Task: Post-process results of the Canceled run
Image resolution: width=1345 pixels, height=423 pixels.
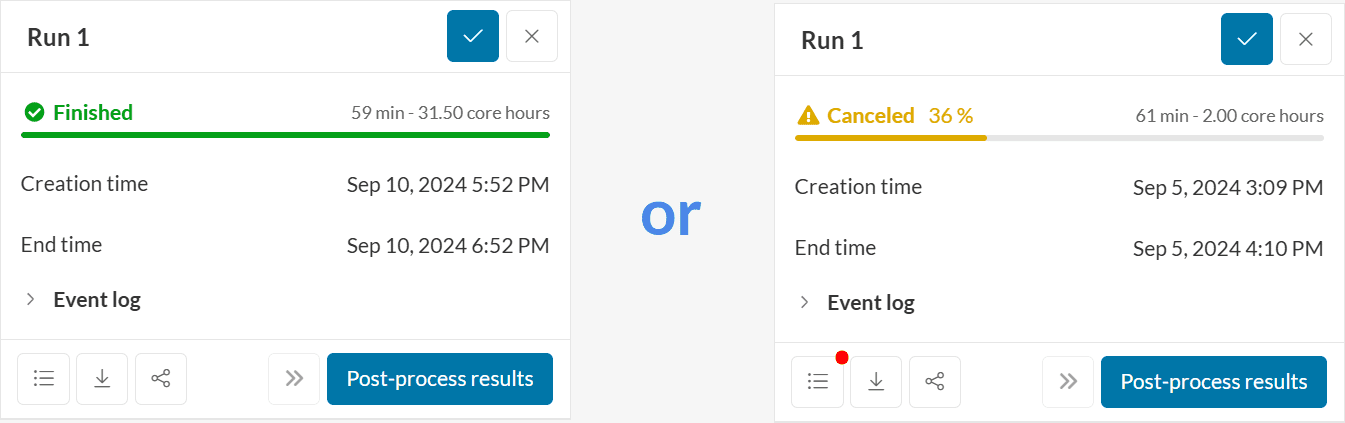Action: [x=1214, y=382]
